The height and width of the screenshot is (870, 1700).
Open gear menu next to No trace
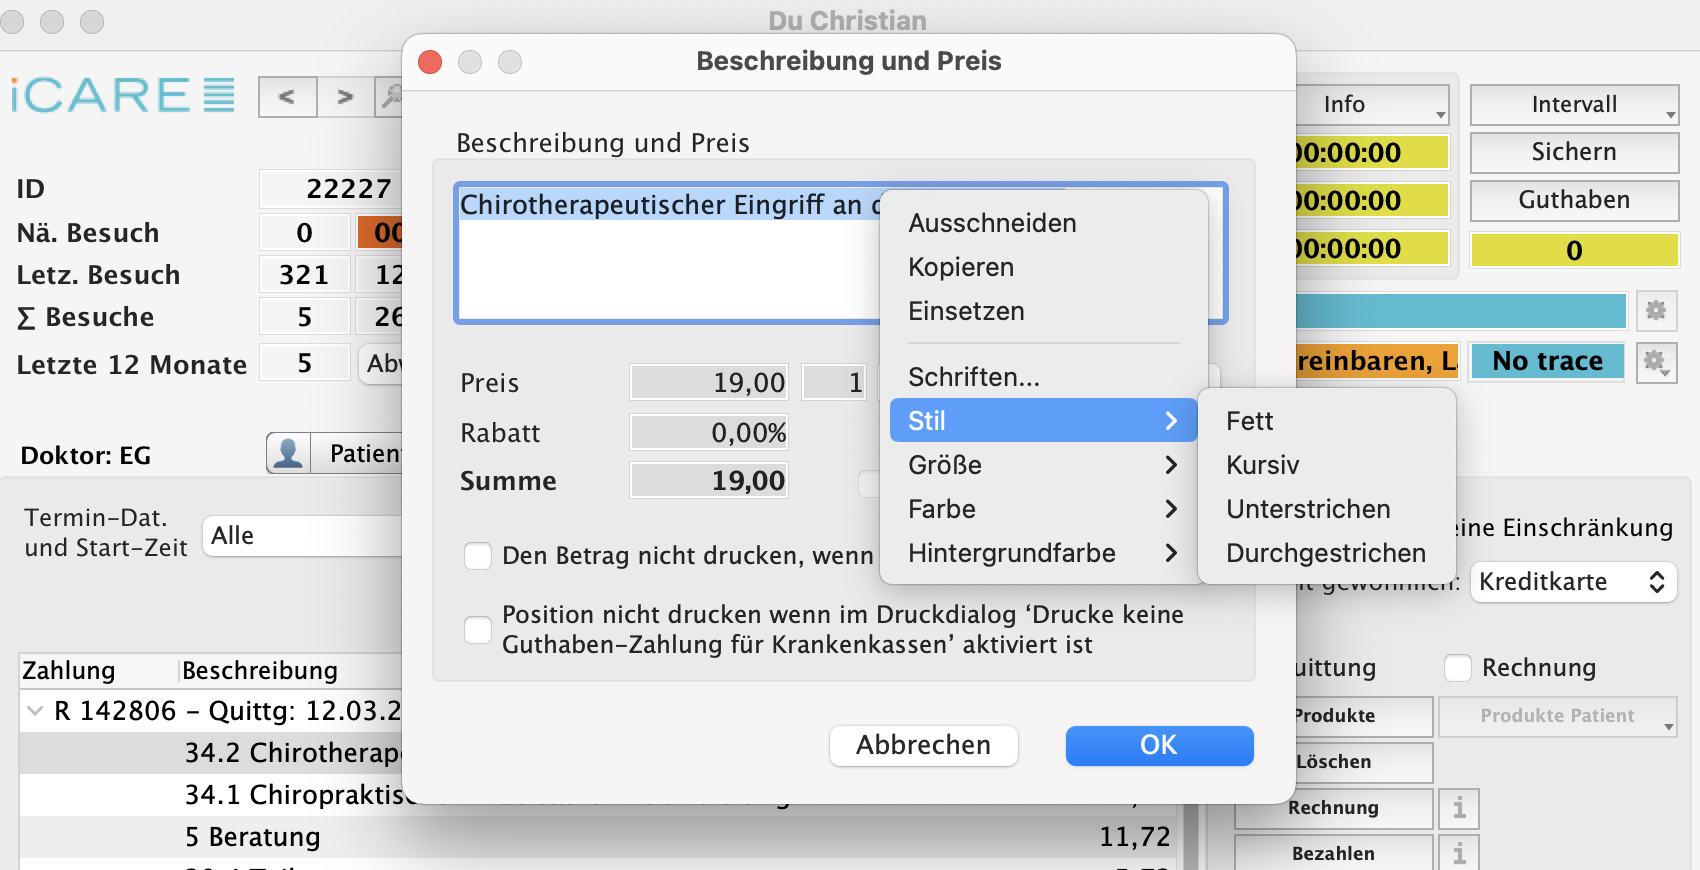pos(1656,361)
